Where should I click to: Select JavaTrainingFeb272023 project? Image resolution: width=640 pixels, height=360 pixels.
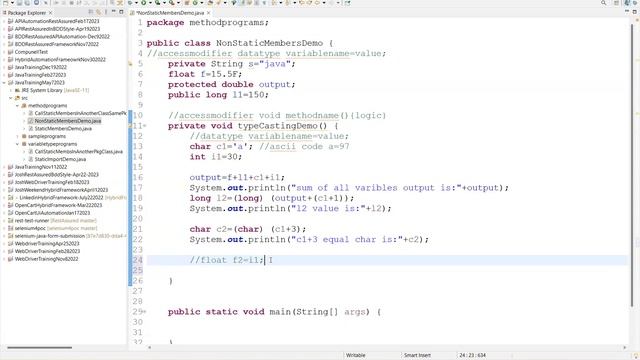tap(40, 75)
